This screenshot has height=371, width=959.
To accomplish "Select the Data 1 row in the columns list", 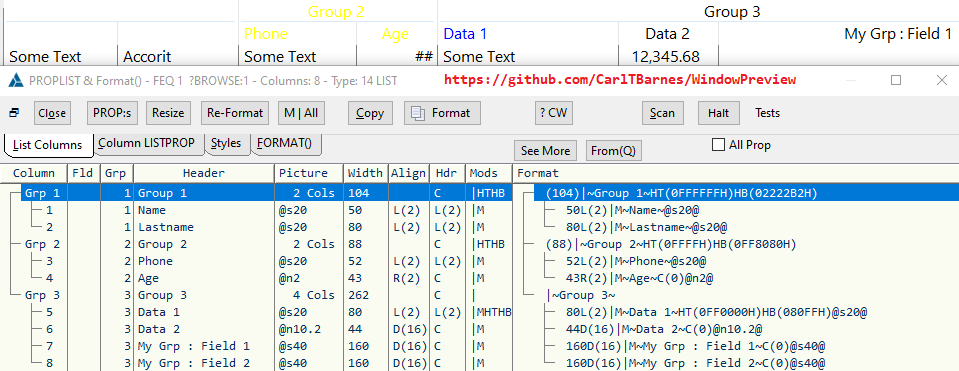I will click(257, 312).
